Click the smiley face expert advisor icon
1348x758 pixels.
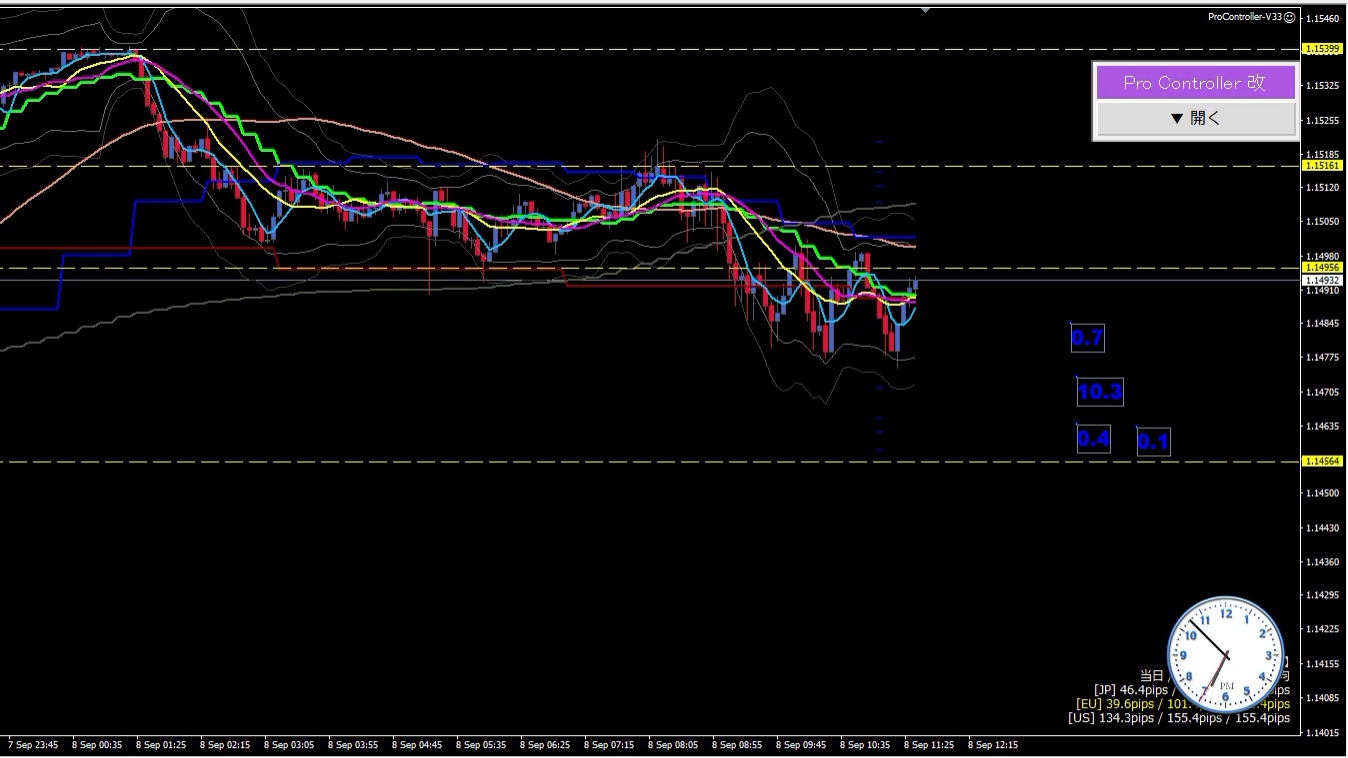pos(1290,17)
